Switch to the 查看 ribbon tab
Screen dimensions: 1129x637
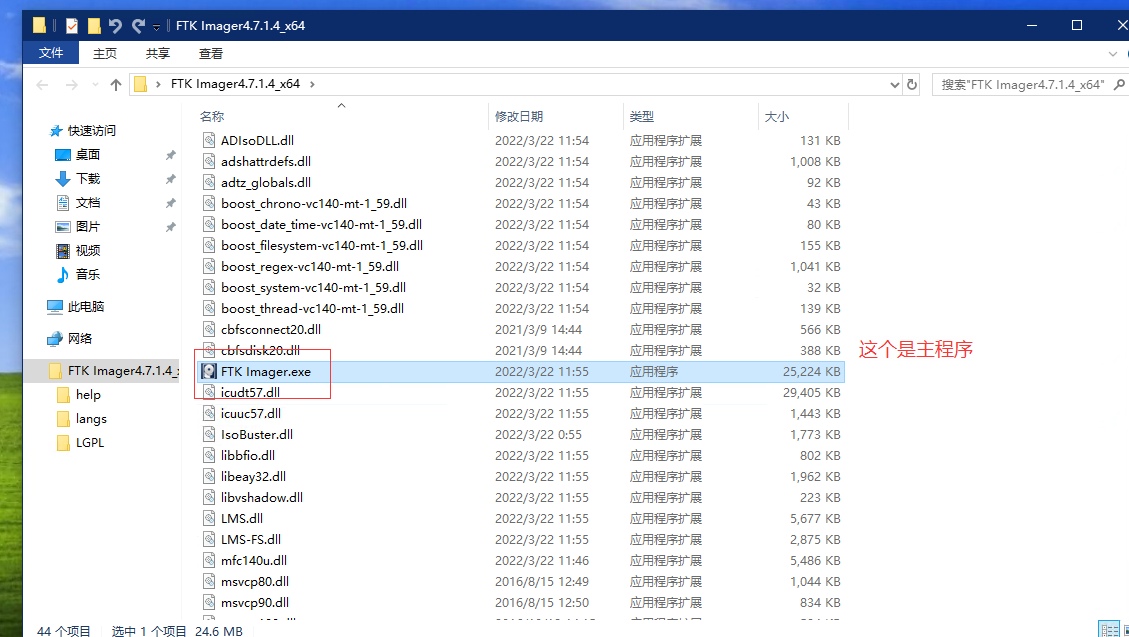click(211, 53)
